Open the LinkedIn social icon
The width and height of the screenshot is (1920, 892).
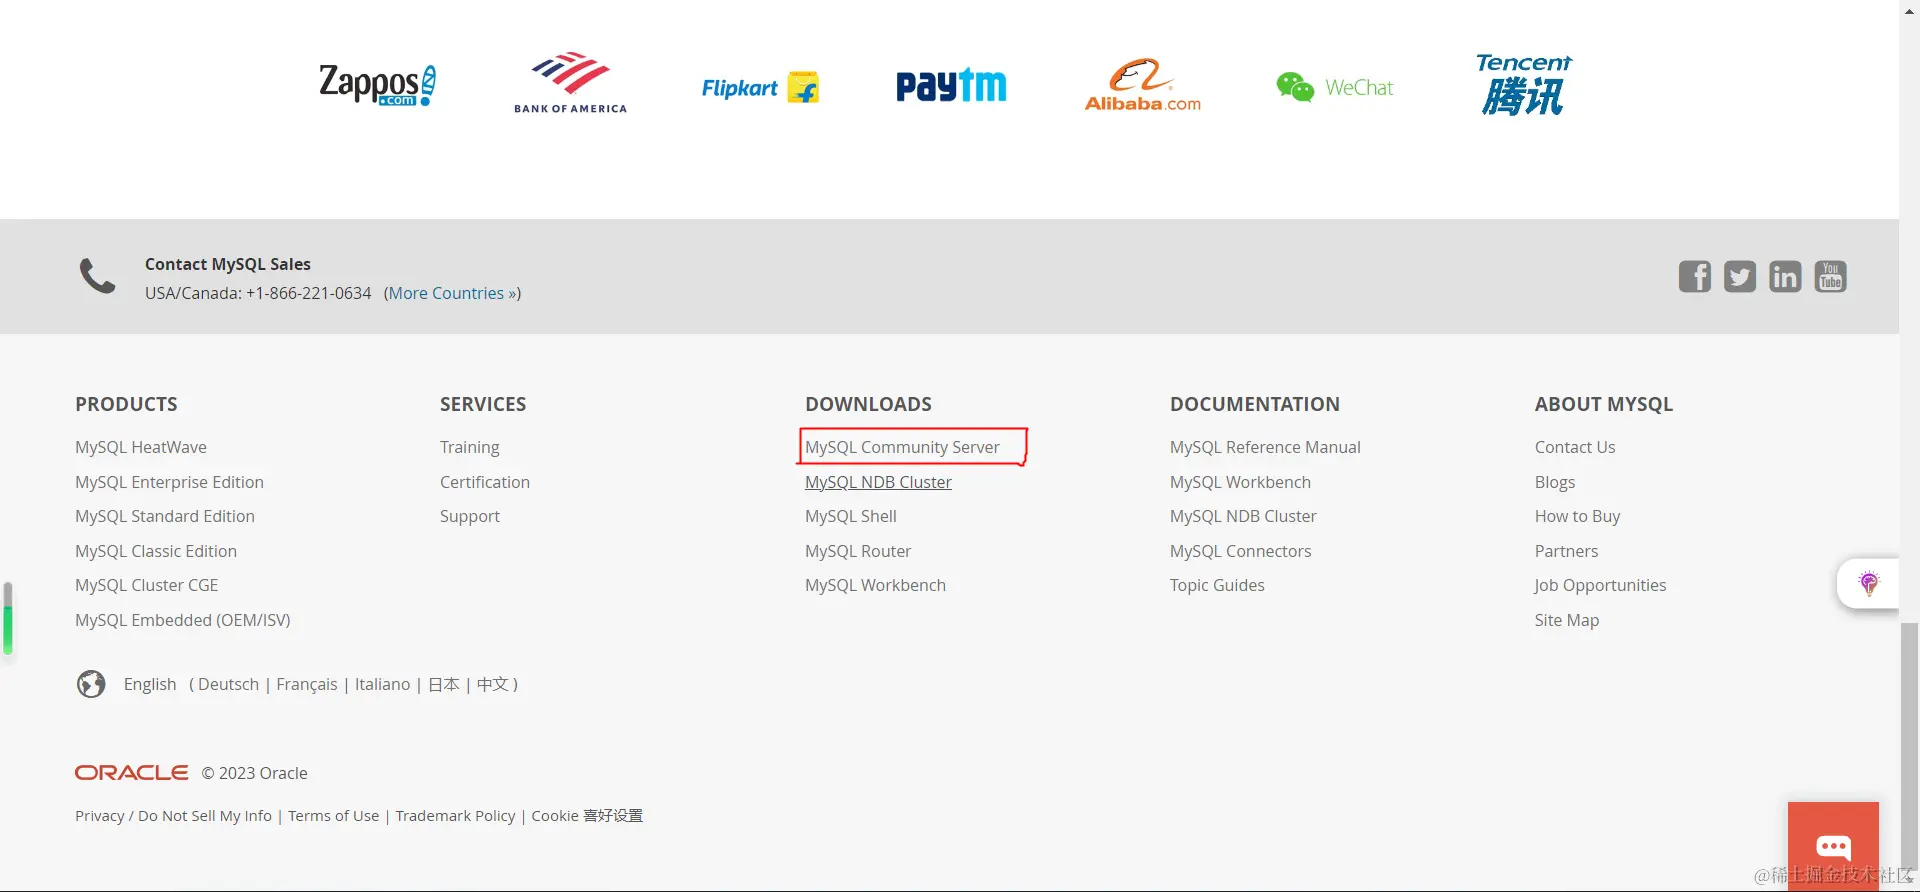point(1785,276)
